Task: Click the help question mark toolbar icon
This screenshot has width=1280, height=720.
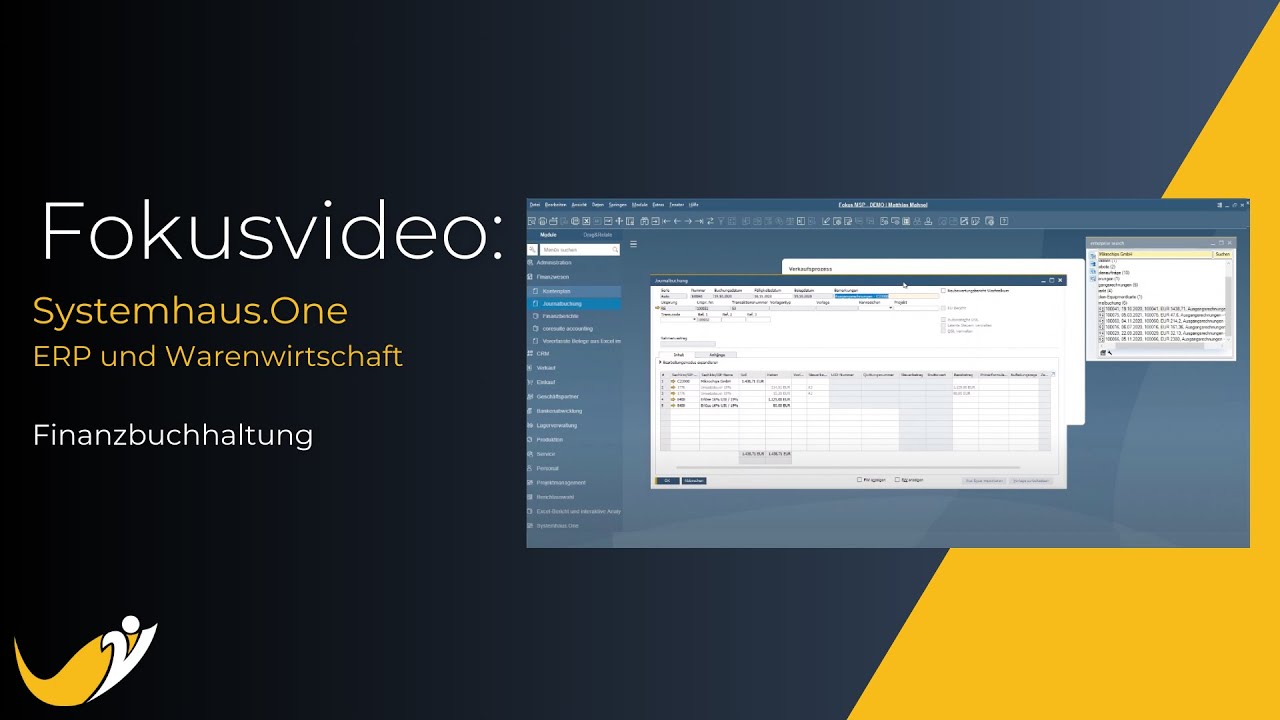Action: click(1004, 221)
